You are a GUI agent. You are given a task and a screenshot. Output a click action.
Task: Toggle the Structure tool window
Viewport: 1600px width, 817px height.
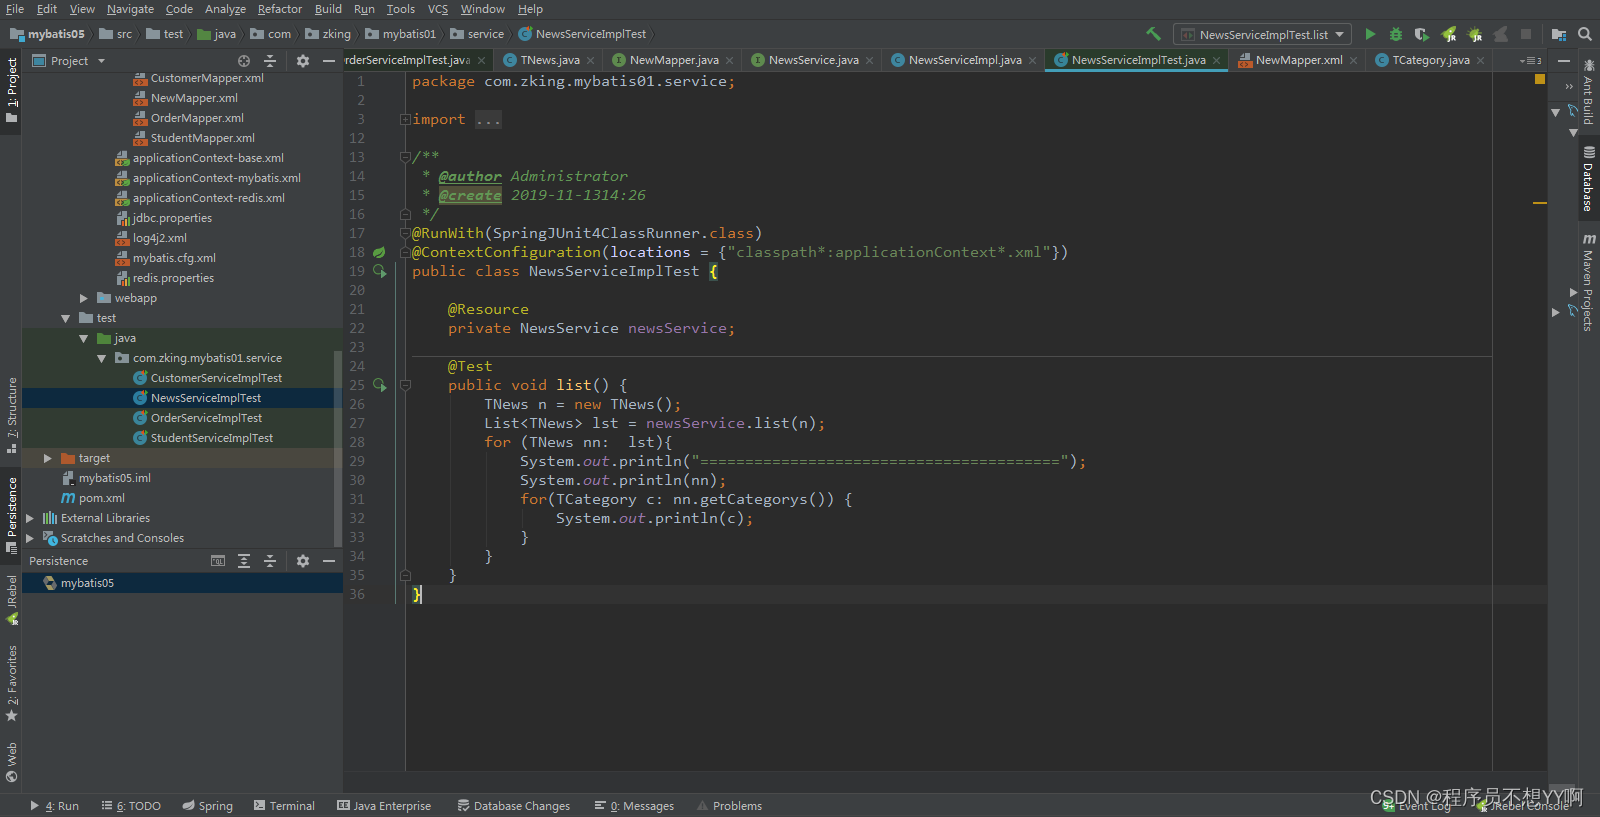12,415
